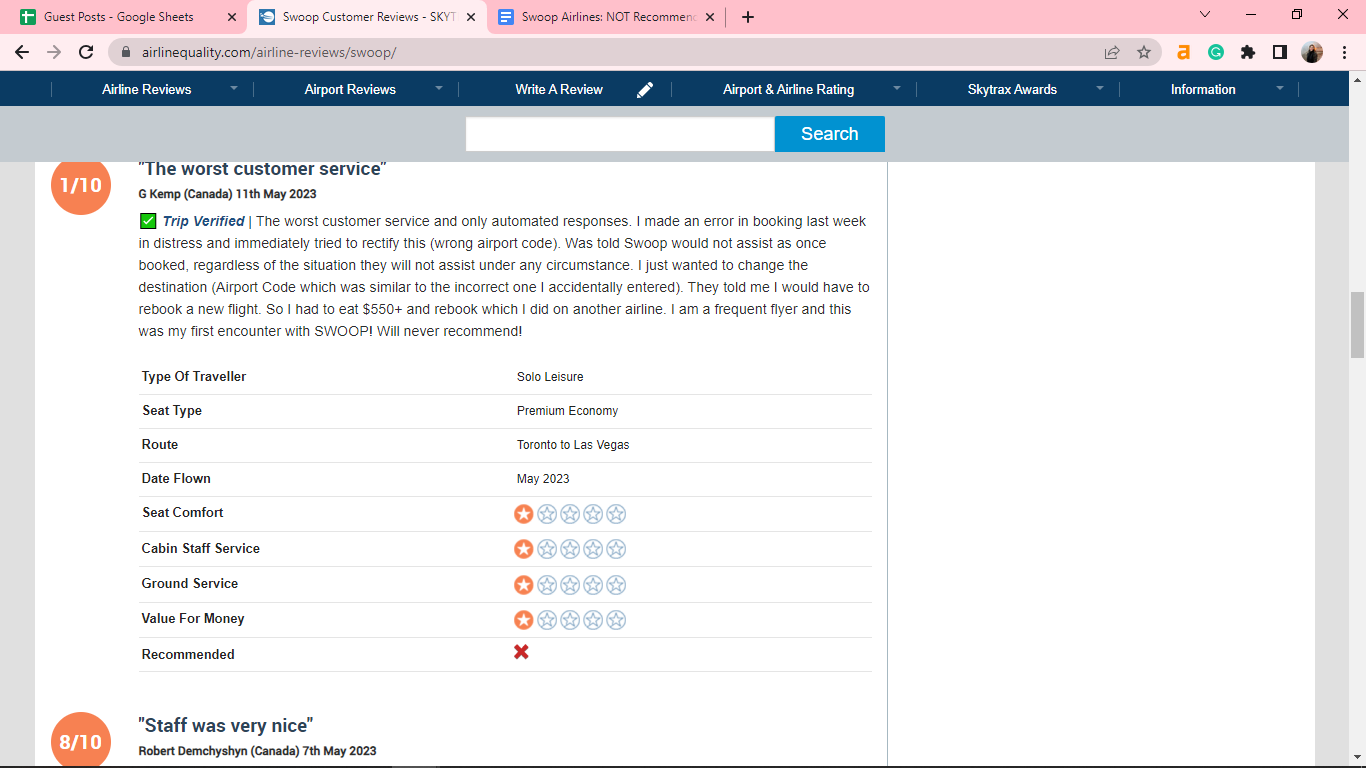Click "The worst customer service" review title
Viewport: 1366px width, 768px height.
coord(262,169)
